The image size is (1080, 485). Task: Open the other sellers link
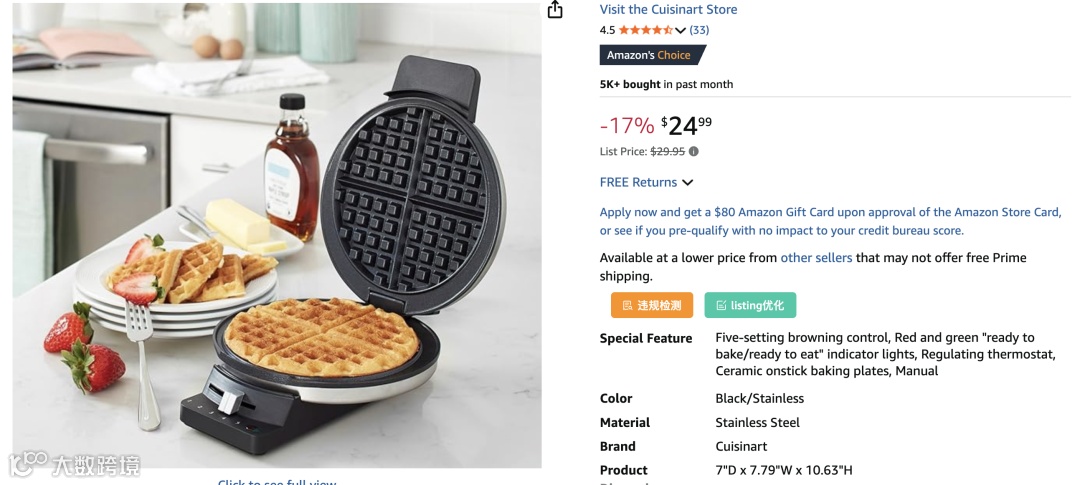pyautogui.click(x=816, y=258)
